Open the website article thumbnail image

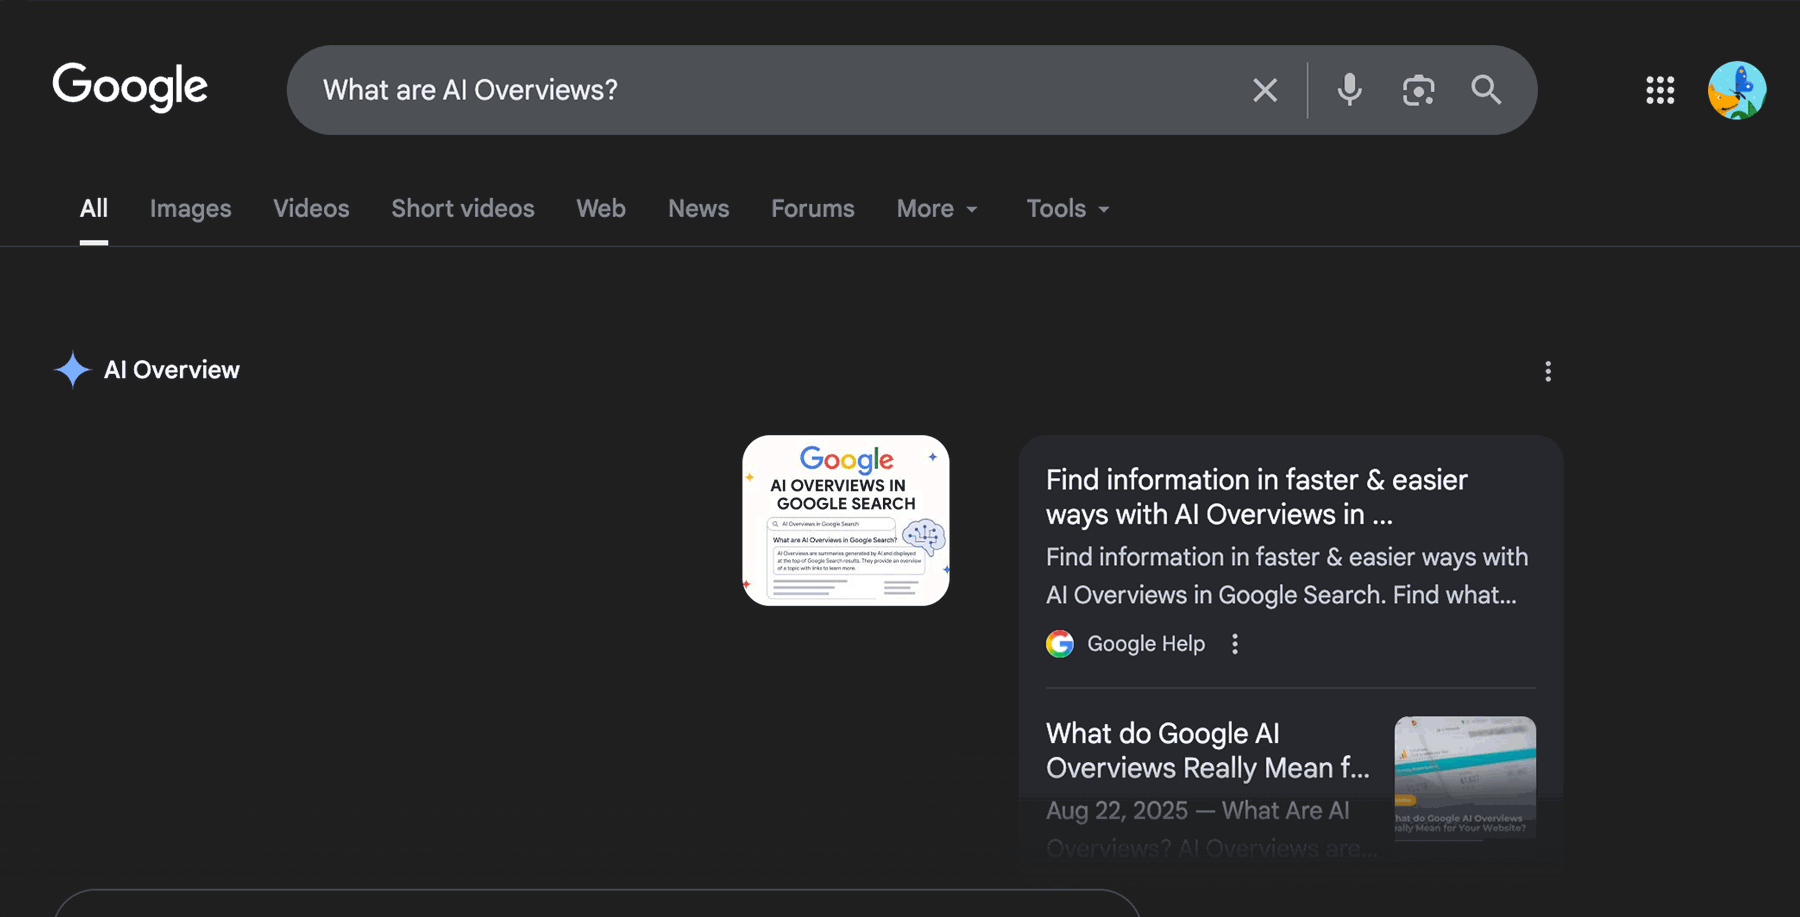coord(1465,778)
